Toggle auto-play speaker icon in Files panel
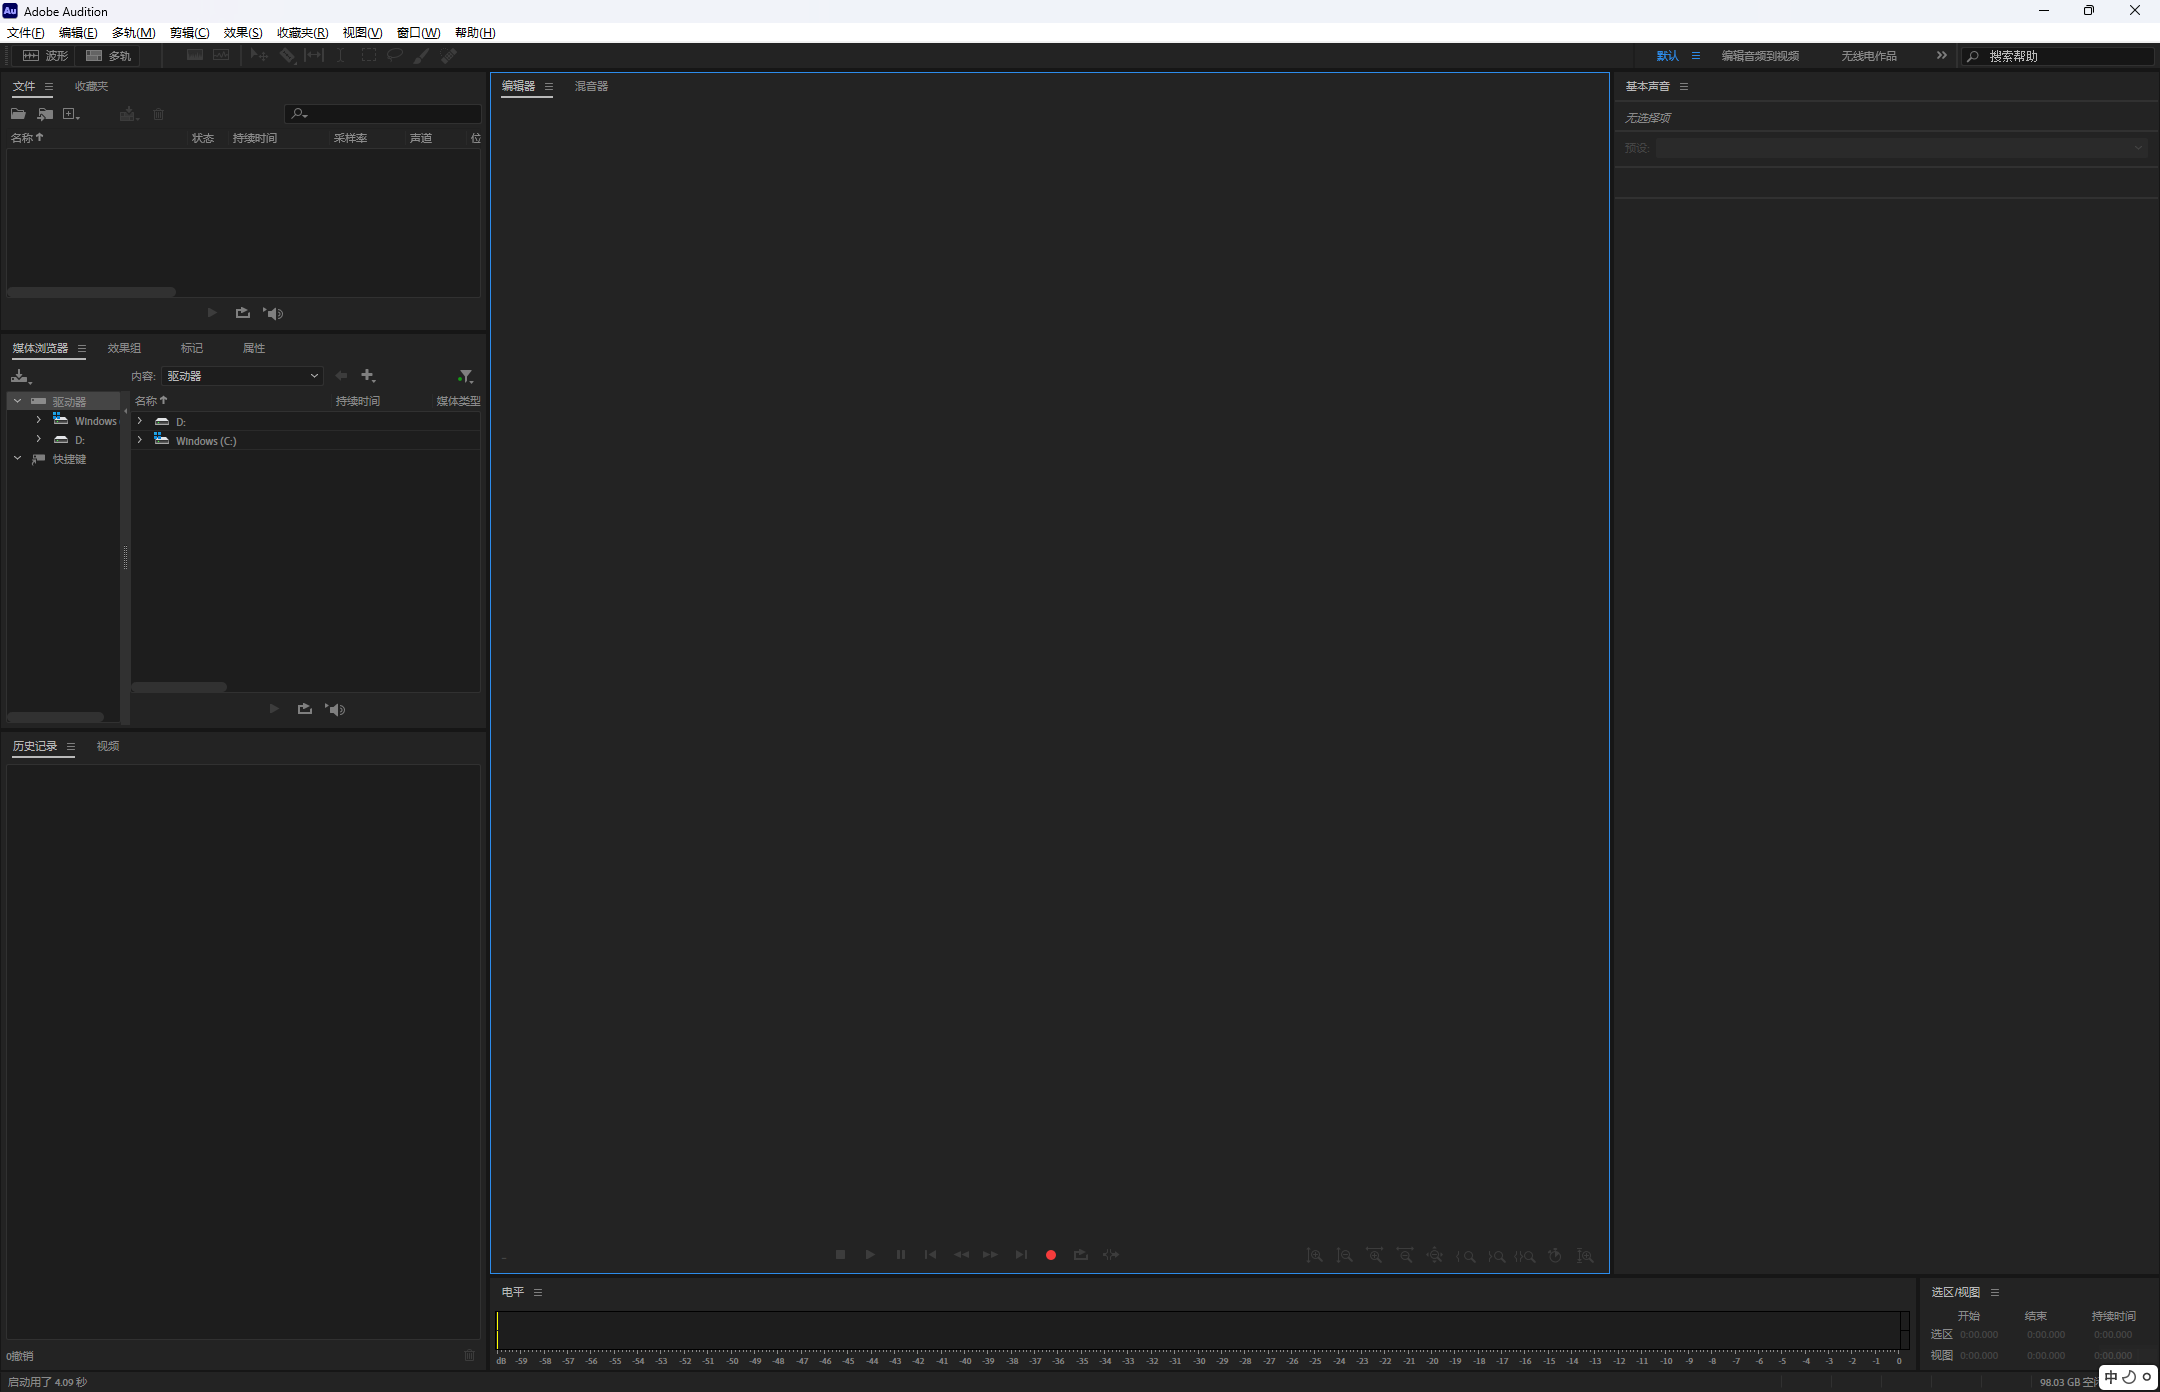The image size is (2160, 1392). tap(273, 313)
